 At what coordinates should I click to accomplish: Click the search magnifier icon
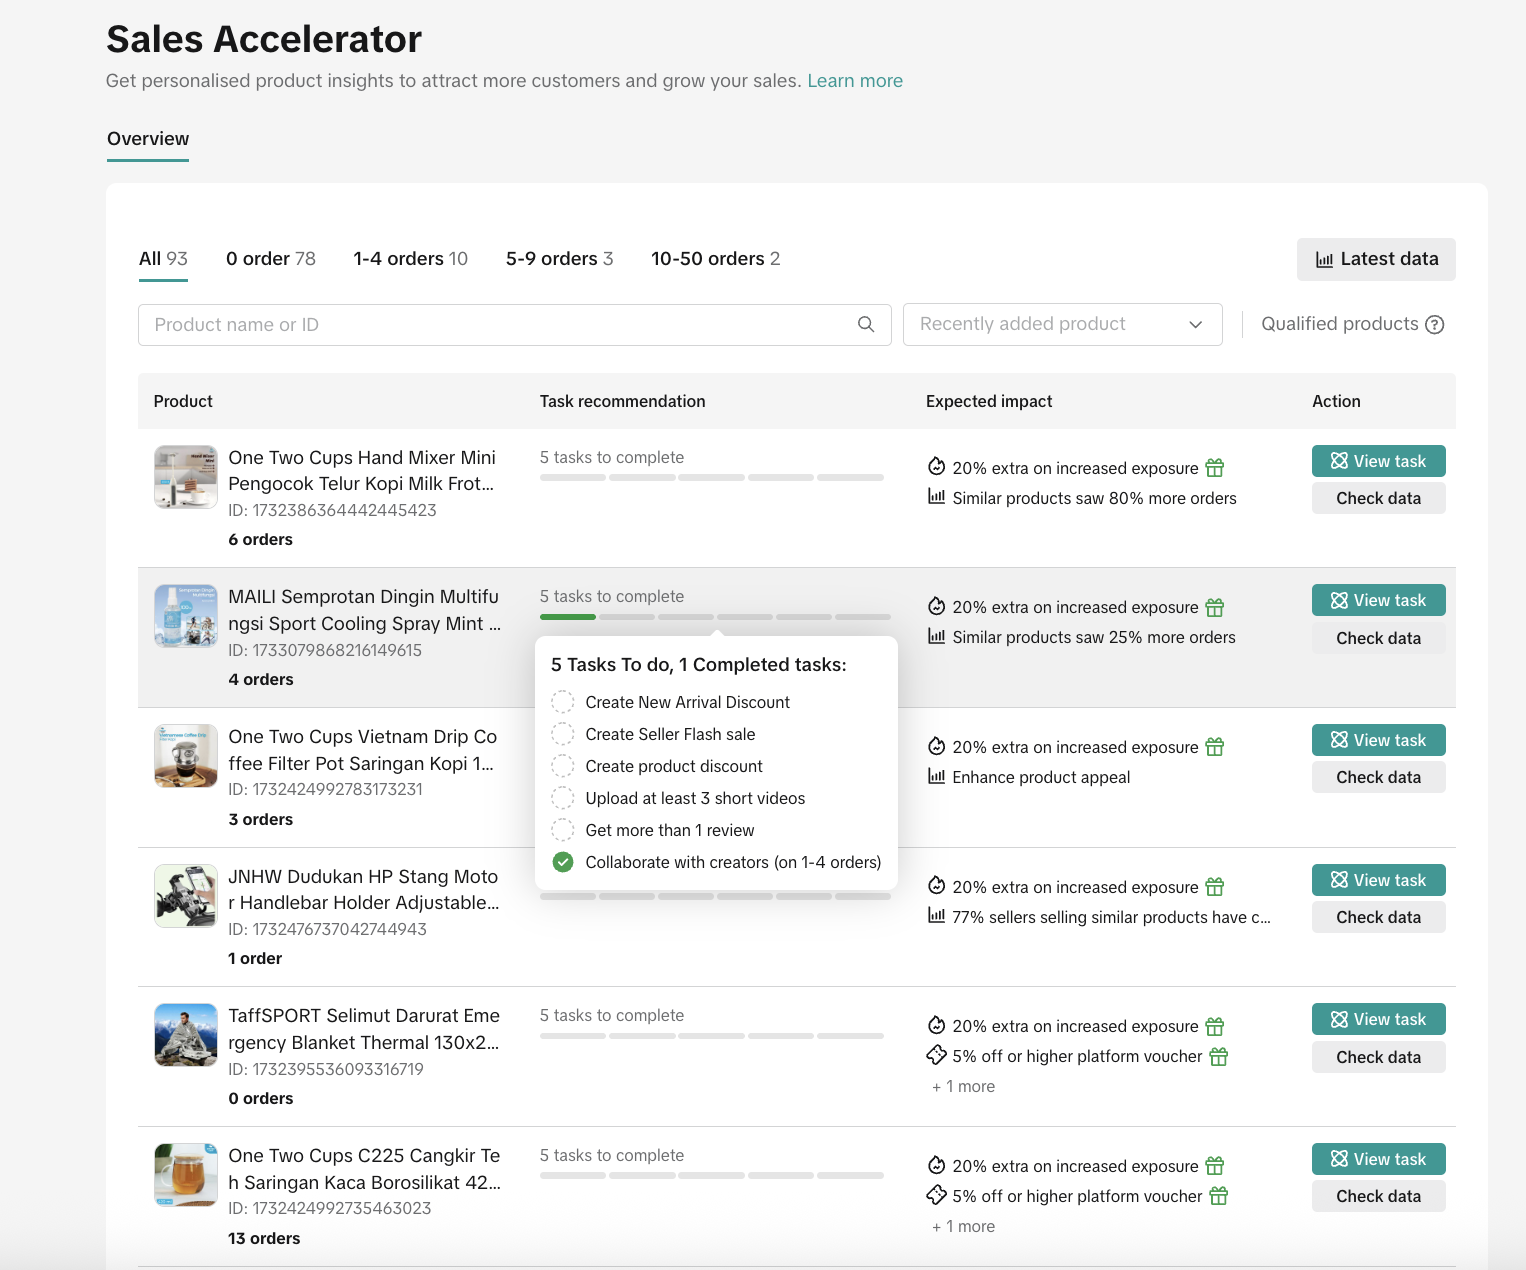click(866, 324)
